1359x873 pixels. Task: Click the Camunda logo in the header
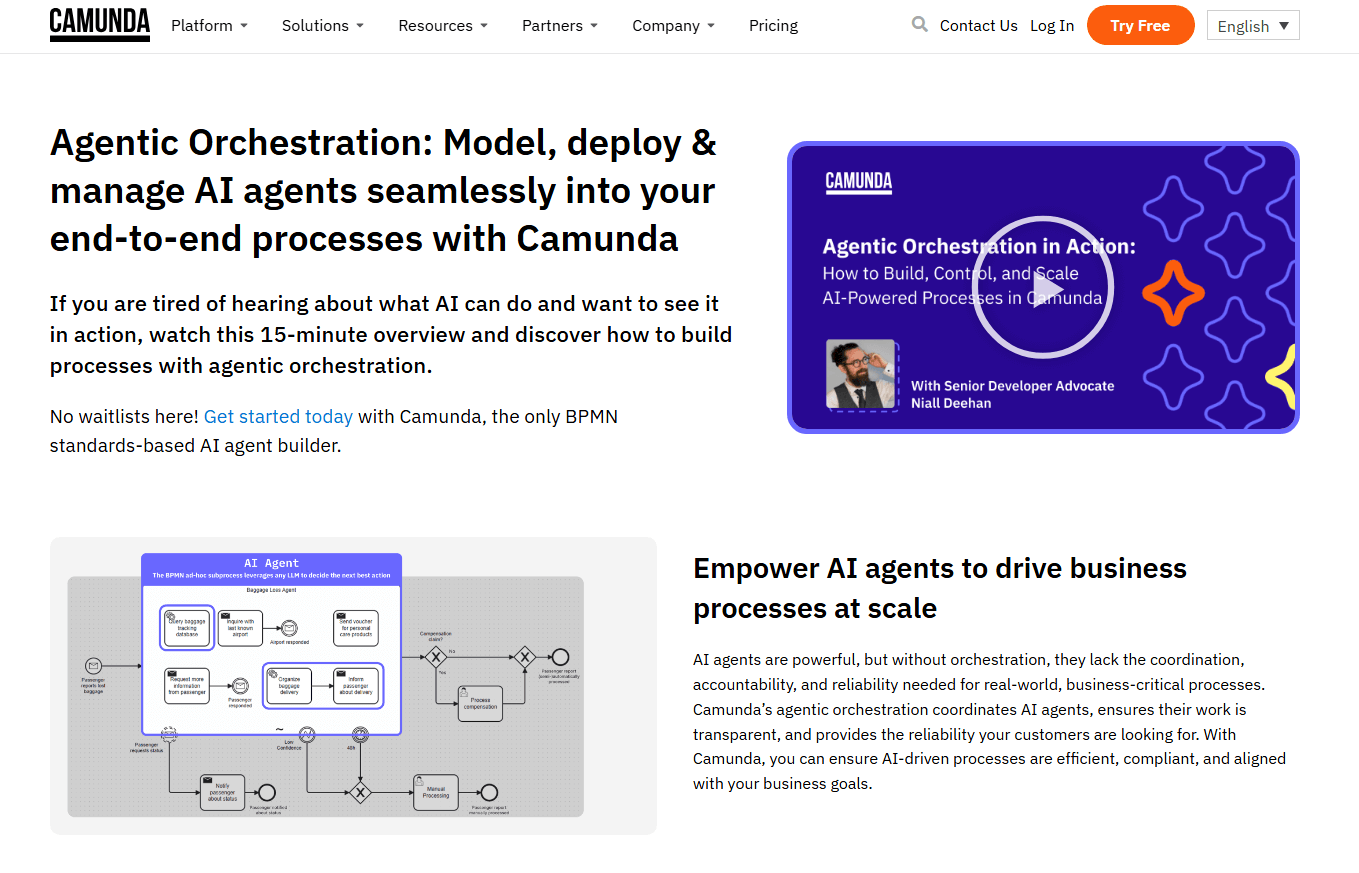tap(100, 25)
